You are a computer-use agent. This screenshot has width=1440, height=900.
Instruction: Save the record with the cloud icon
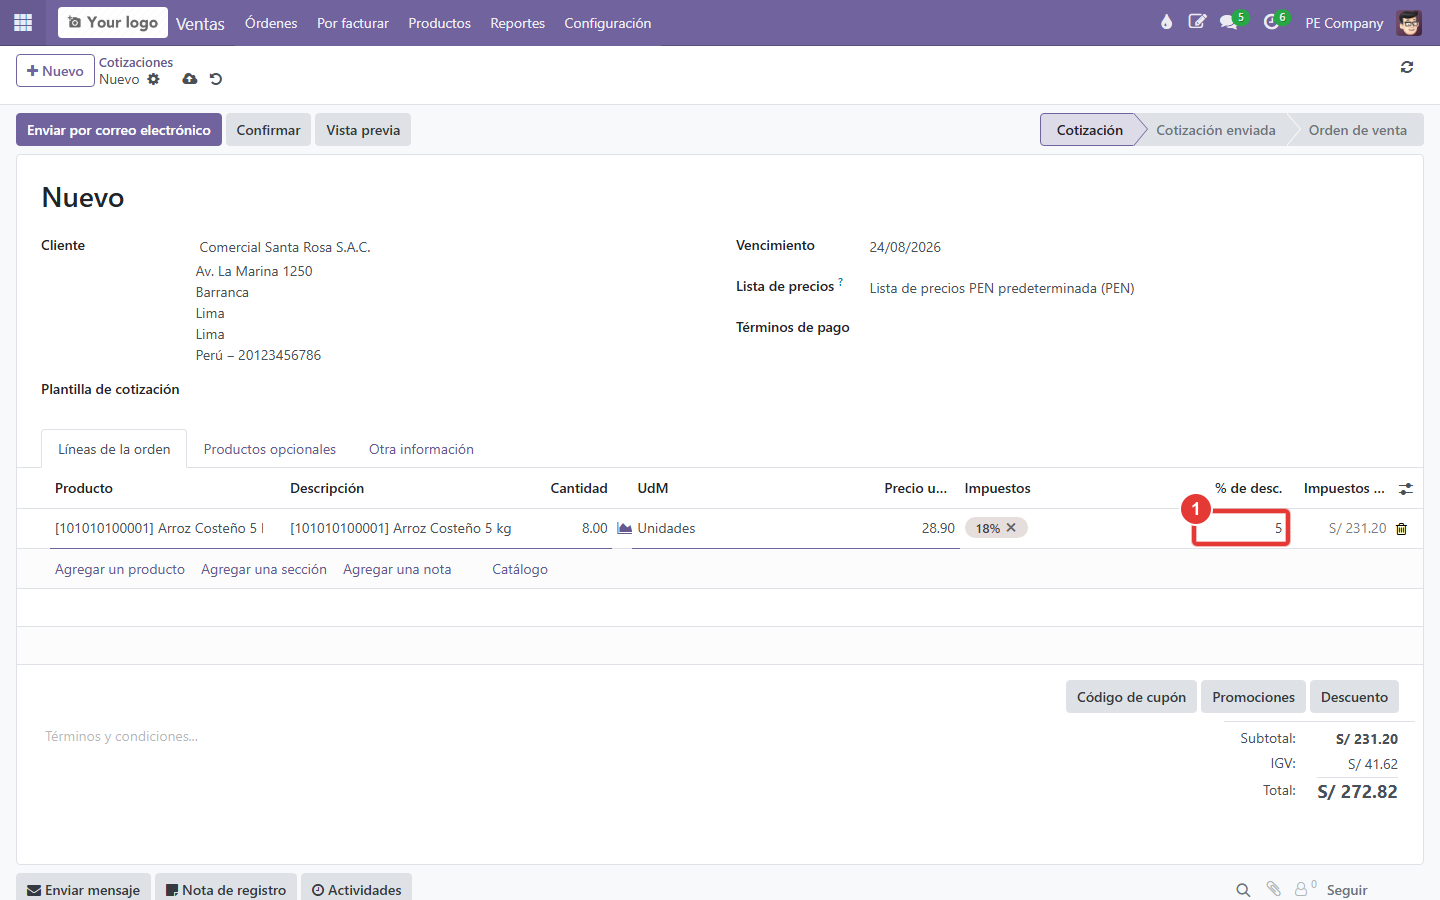[189, 79]
